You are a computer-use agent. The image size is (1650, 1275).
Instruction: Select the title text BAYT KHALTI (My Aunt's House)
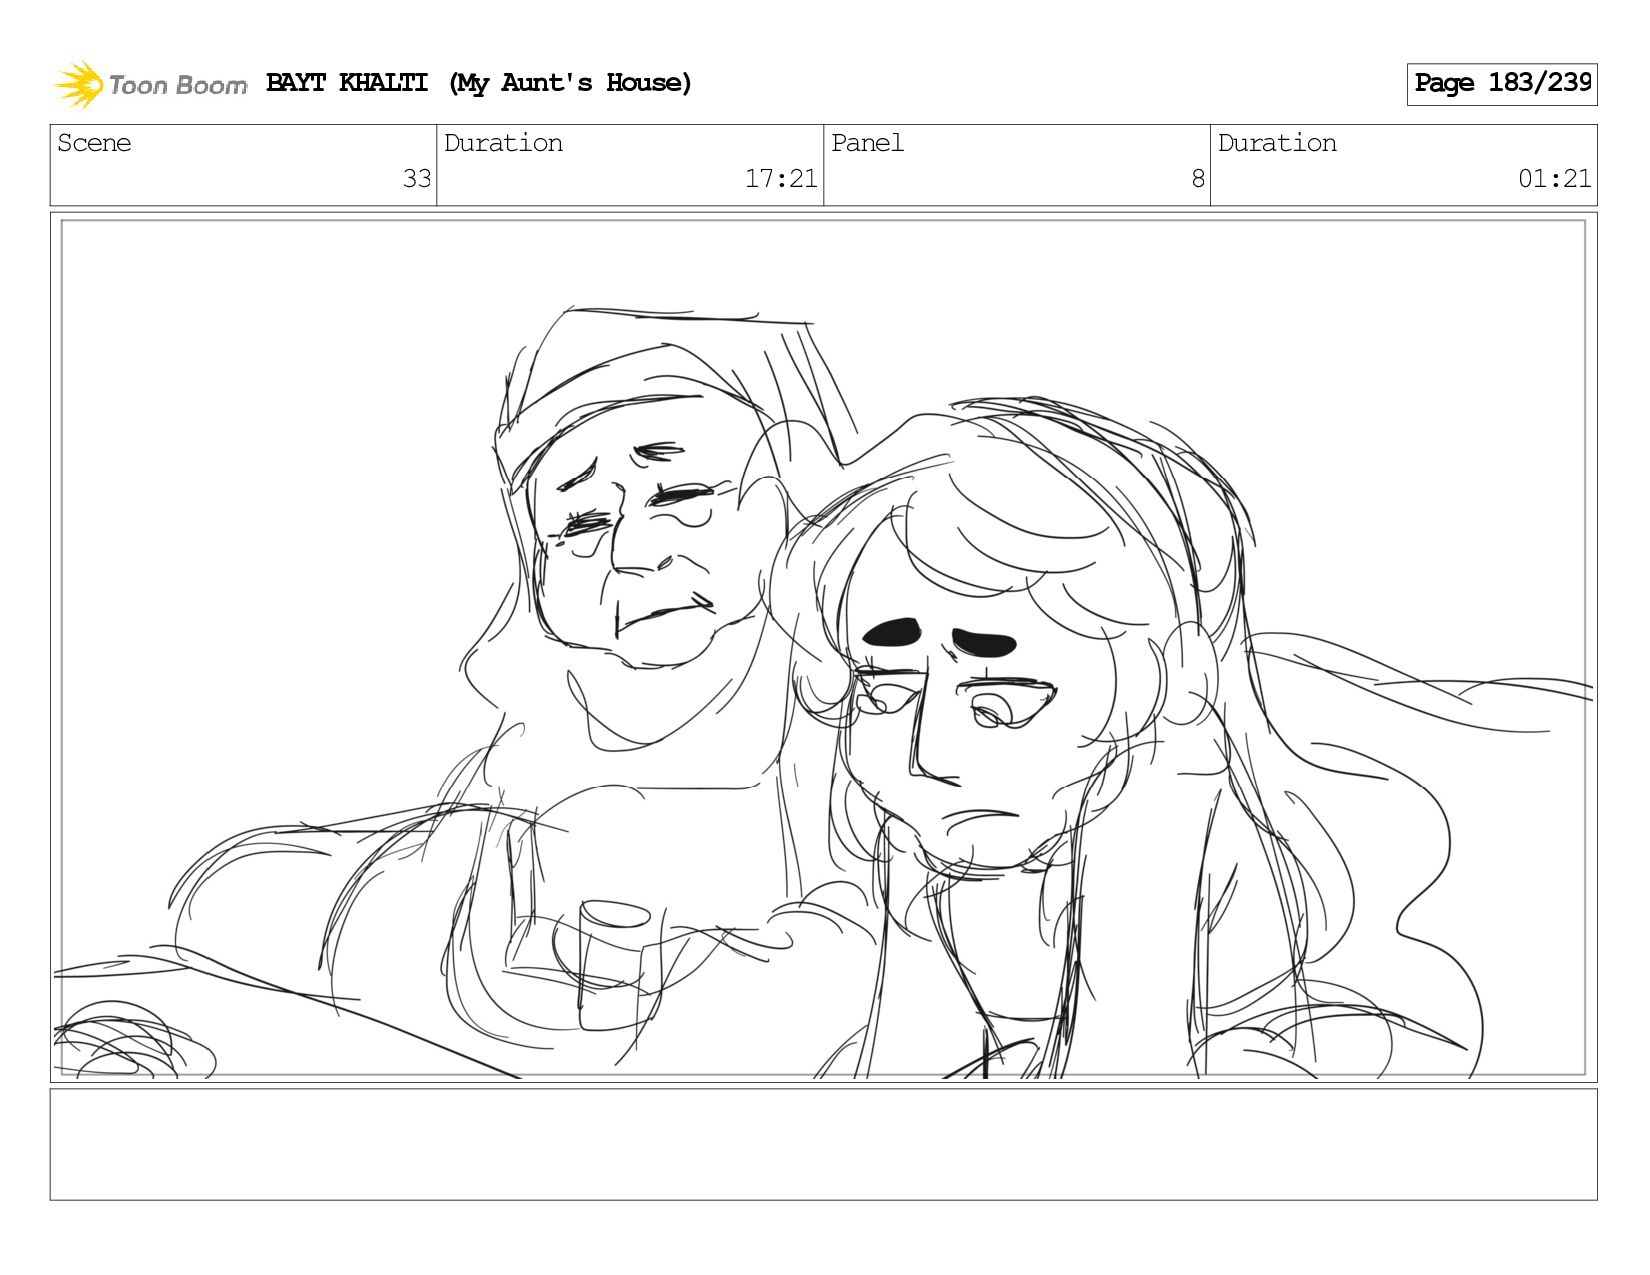point(479,83)
